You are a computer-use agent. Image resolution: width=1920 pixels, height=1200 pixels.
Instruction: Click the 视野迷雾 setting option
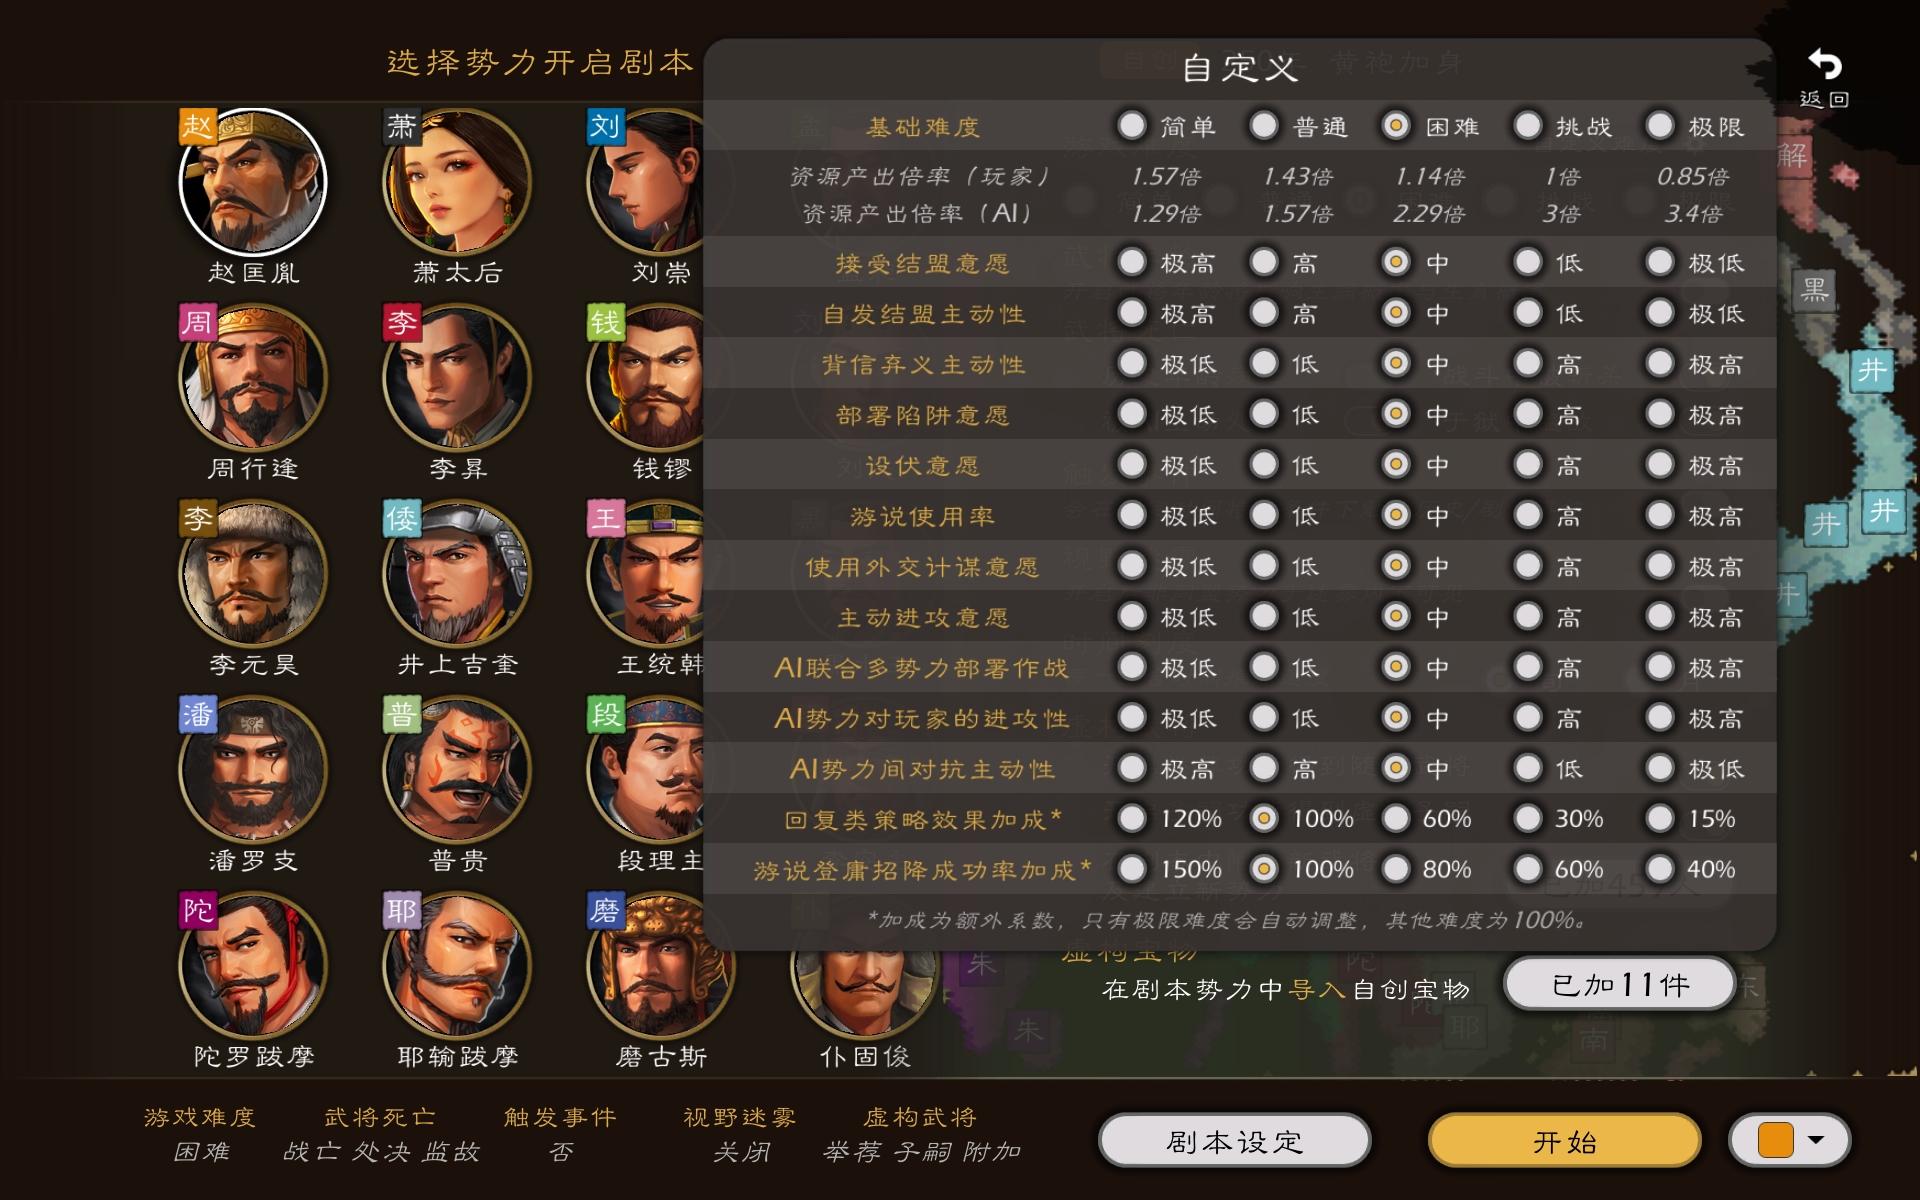coord(740,1134)
